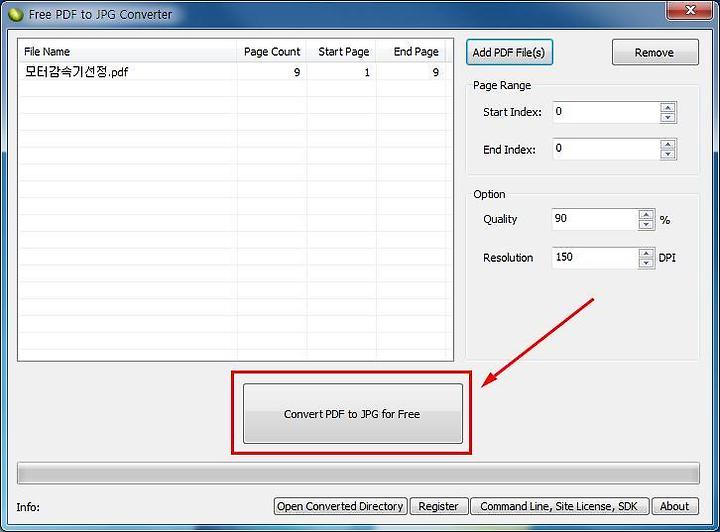Click the app icon in title bar
The height and width of the screenshot is (532, 720).
[x=15, y=15]
